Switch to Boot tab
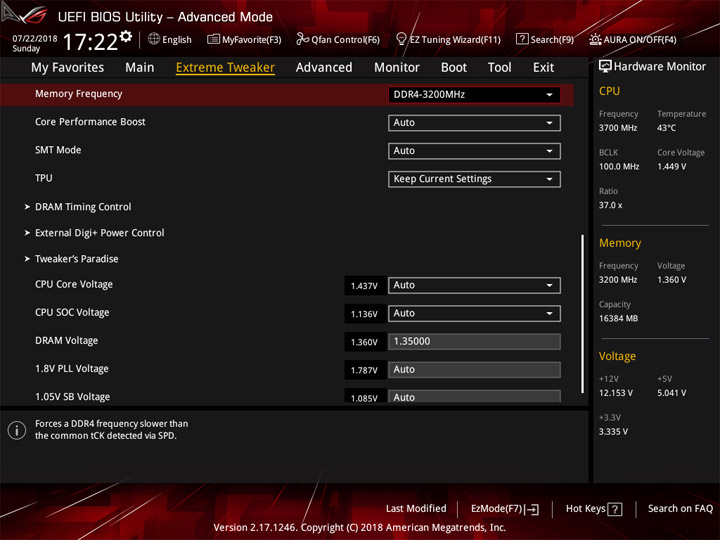Viewport: 720px width, 540px height. 454,68
